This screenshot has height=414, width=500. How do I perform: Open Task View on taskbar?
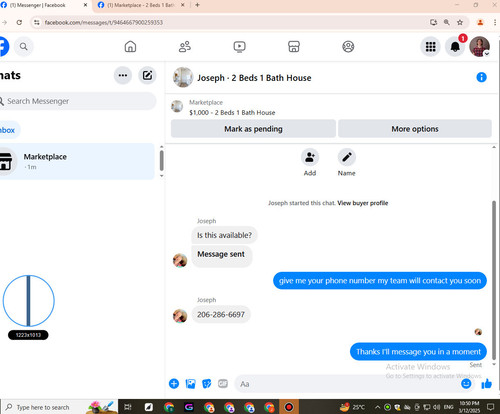[x=128, y=407]
